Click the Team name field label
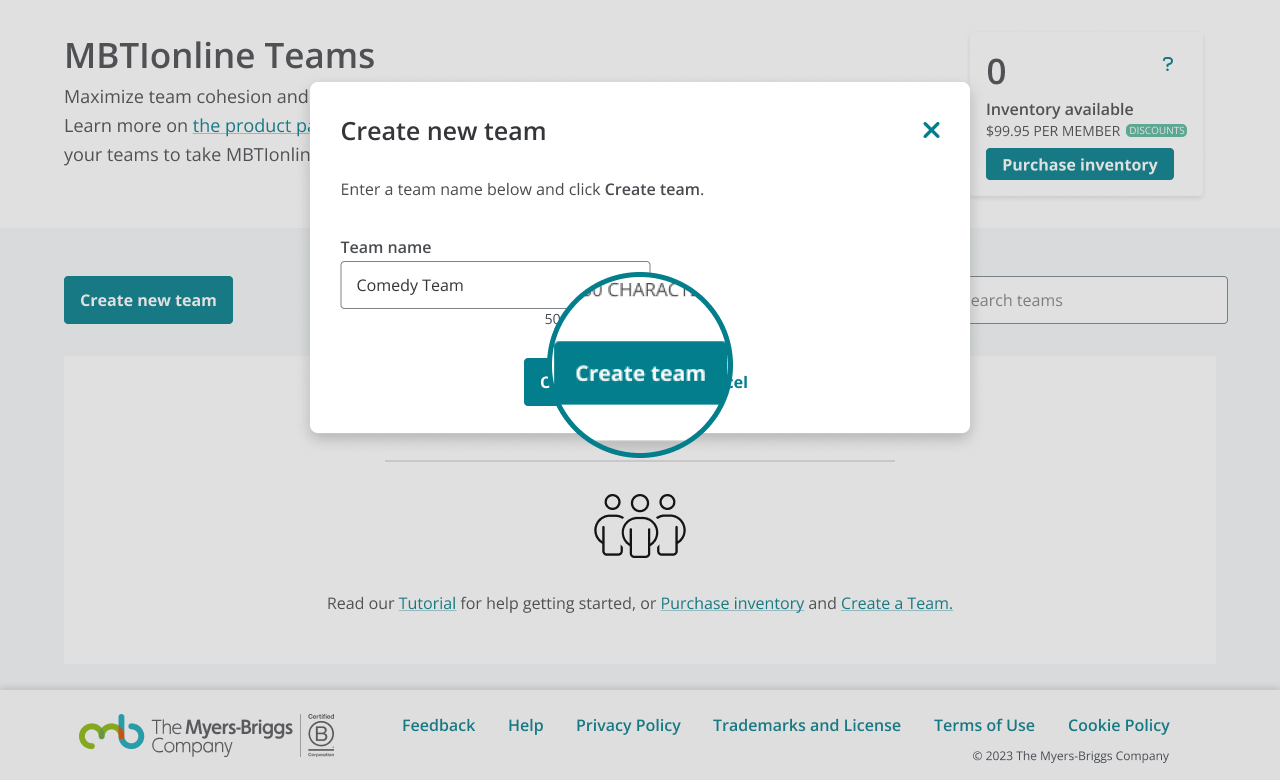Viewport: 1280px width, 780px height. click(386, 247)
